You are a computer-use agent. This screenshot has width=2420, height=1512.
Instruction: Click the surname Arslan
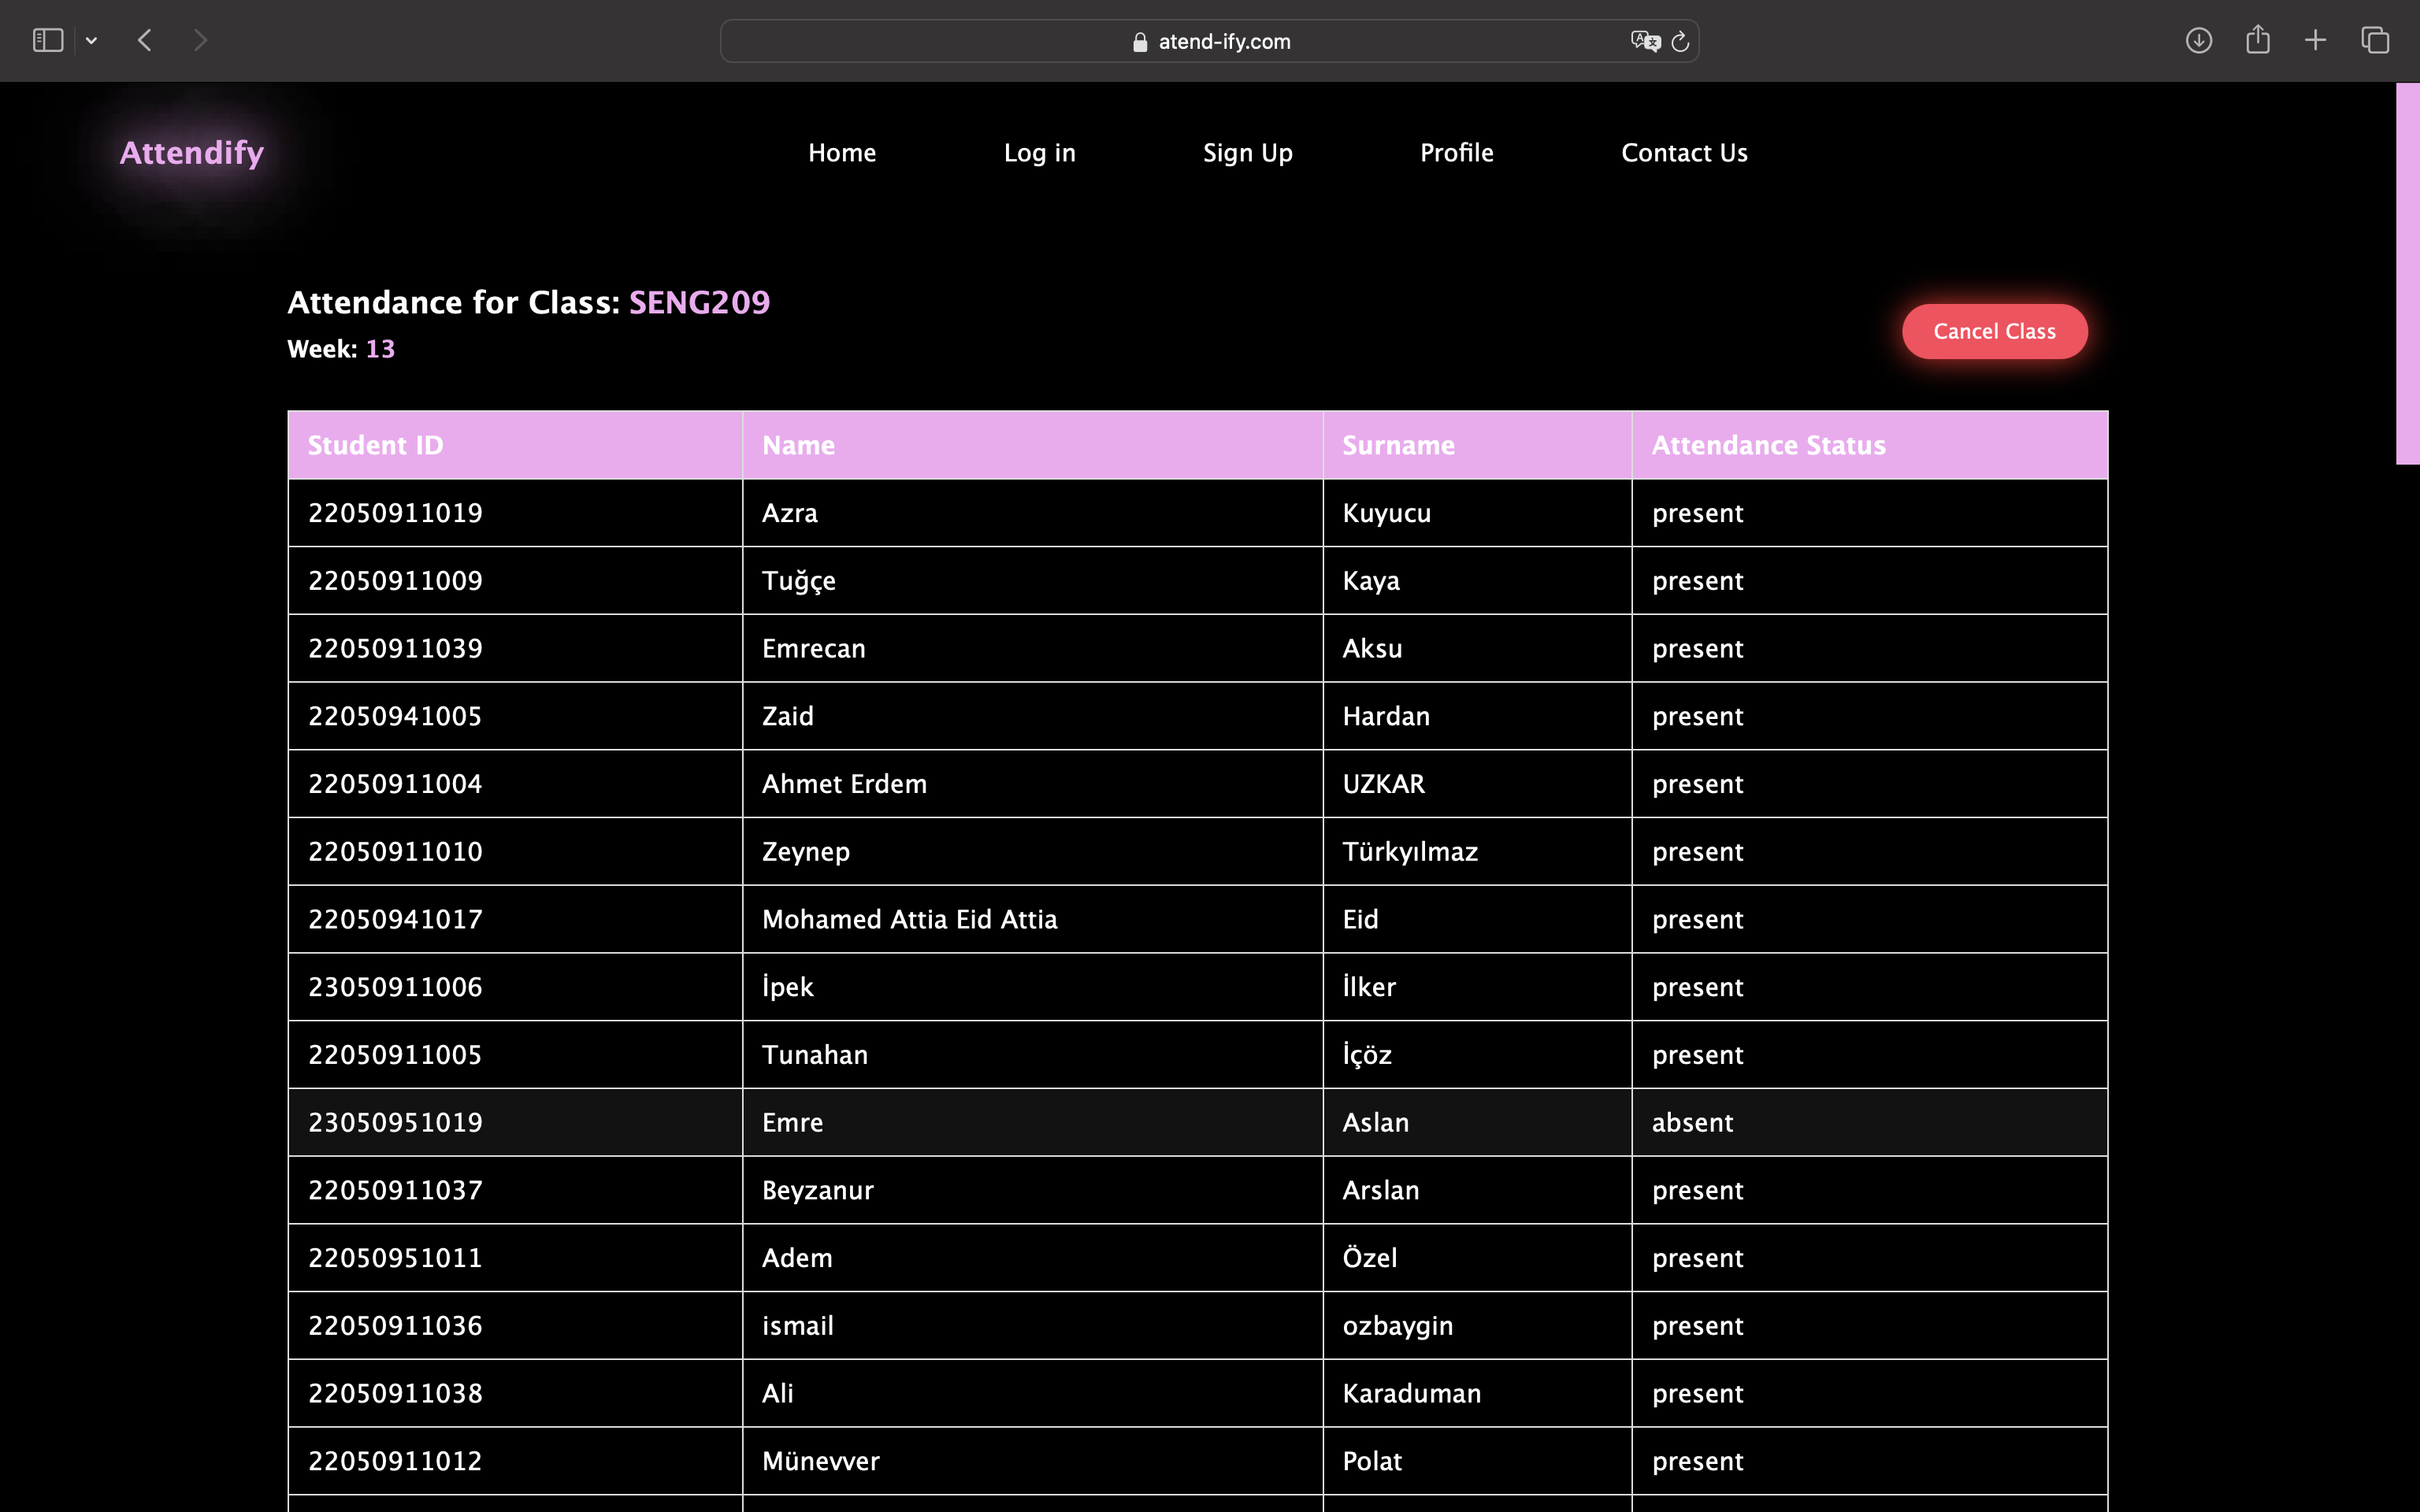[x=1381, y=1191]
